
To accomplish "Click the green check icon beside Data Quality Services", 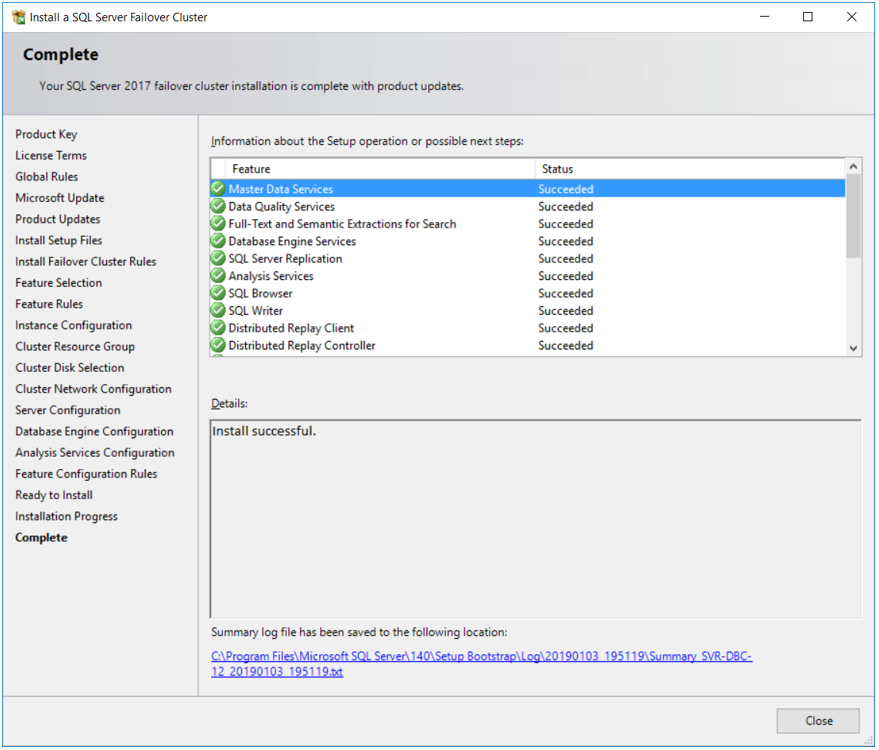I will [218, 206].
